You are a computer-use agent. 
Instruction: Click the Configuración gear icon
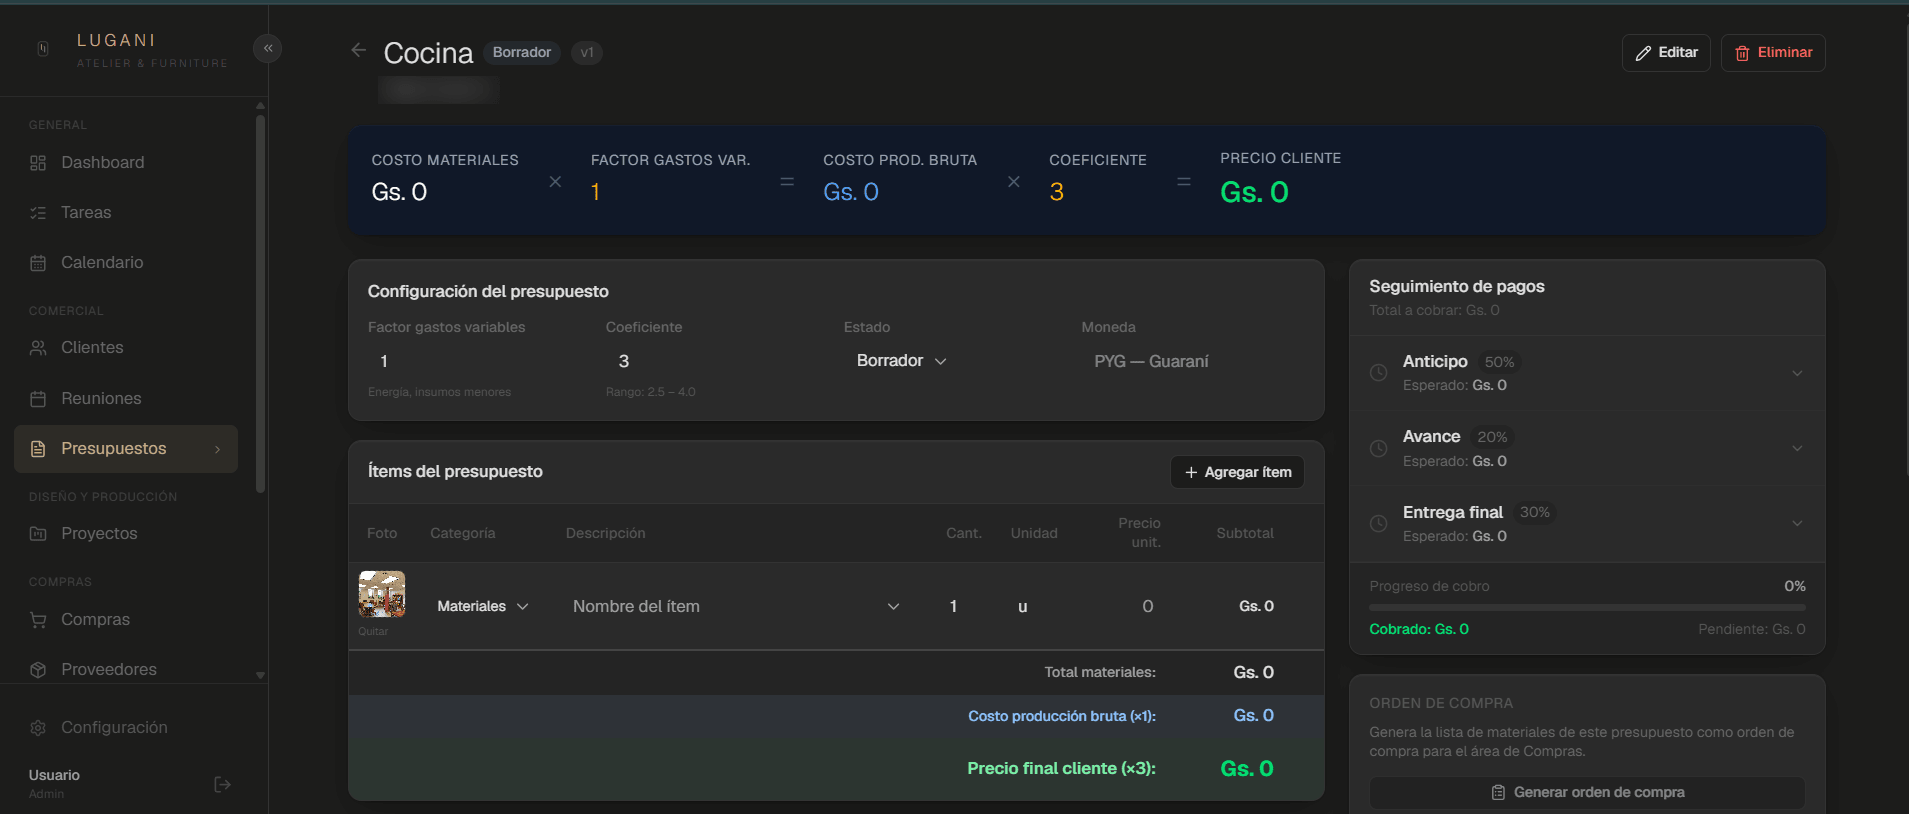click(38, 728)
